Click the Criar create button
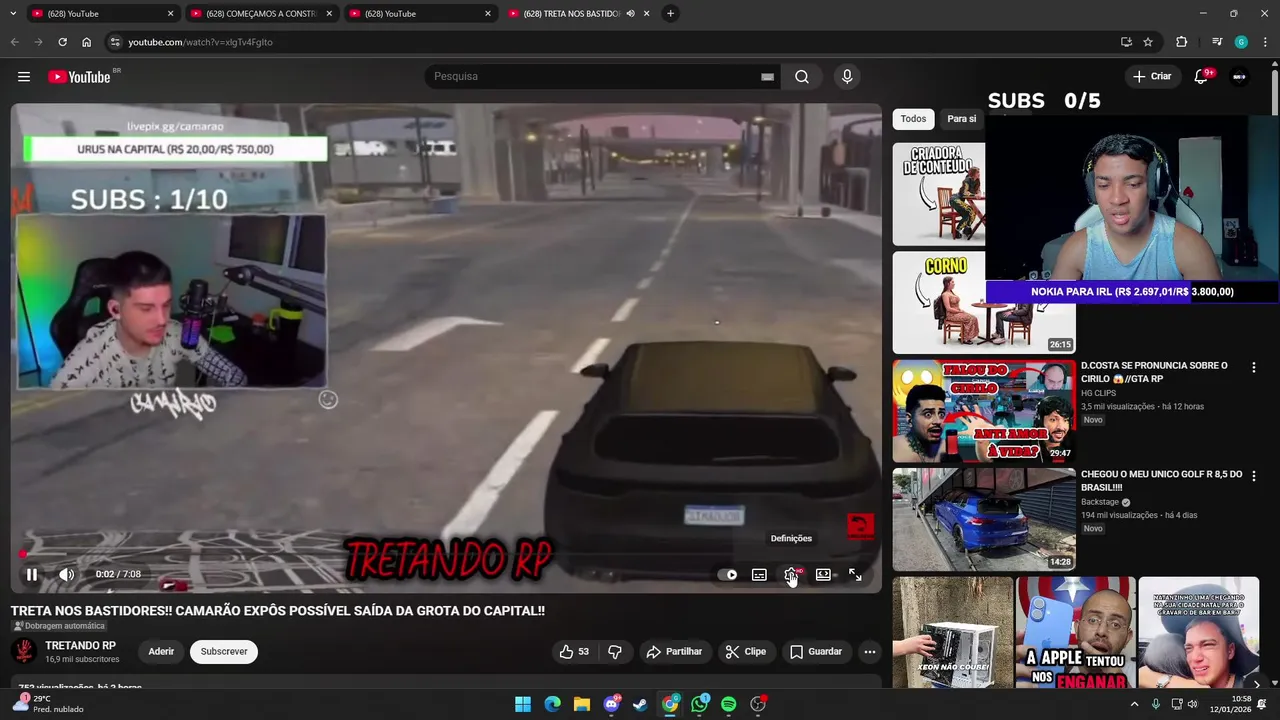Image resolution: width=1280 pixels, height=720 pixels. click(1152, 77)
